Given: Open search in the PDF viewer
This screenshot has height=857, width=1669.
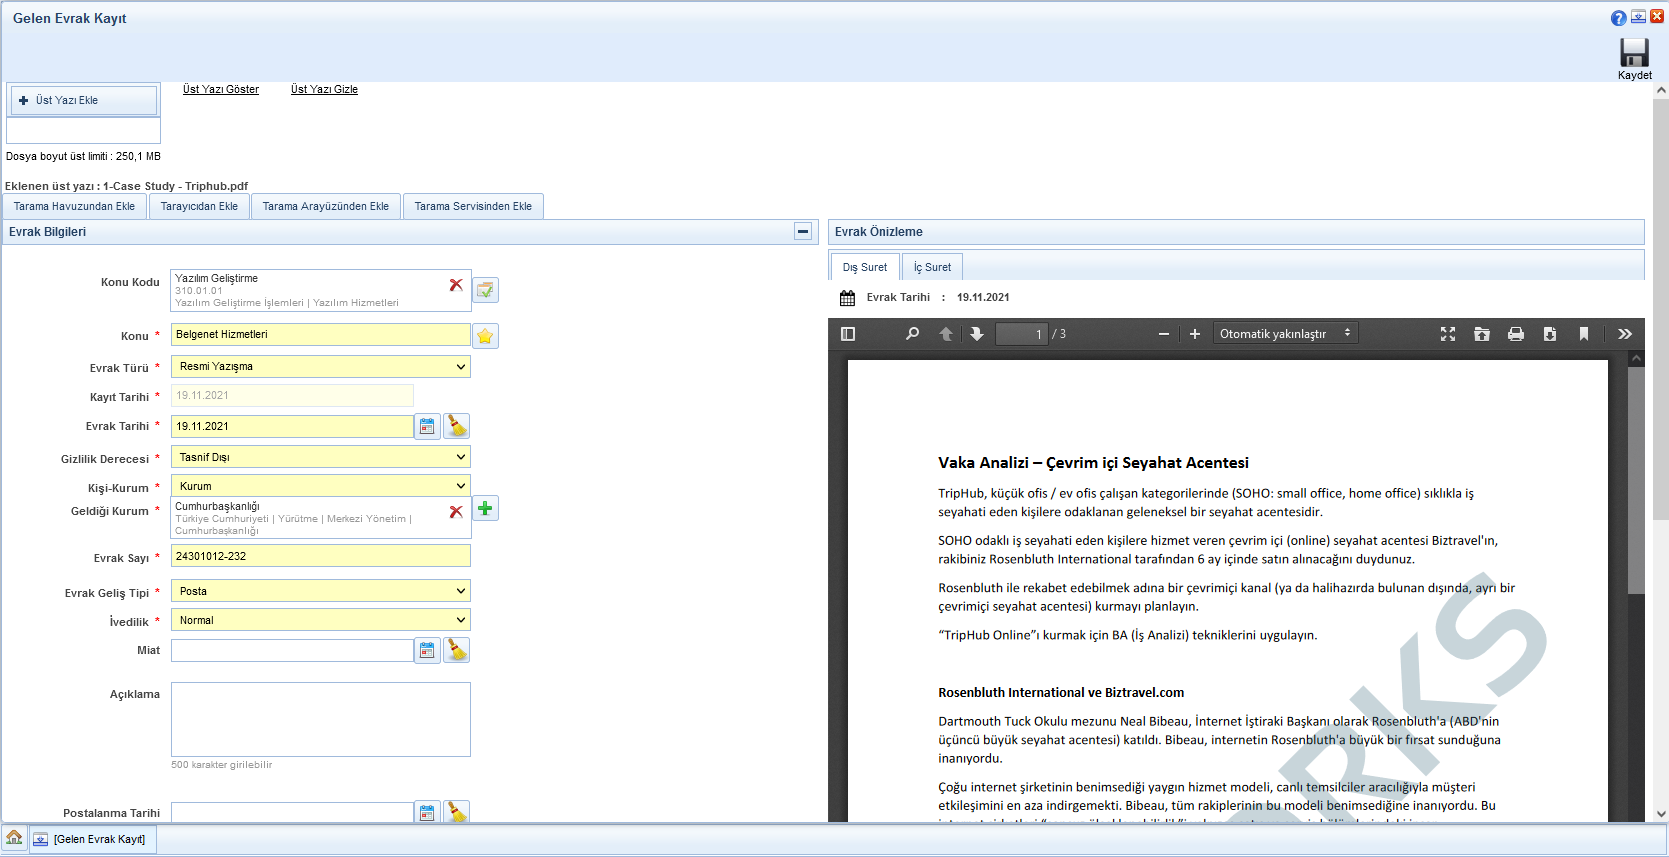Looking at the screenshot, I should [912, 334].
